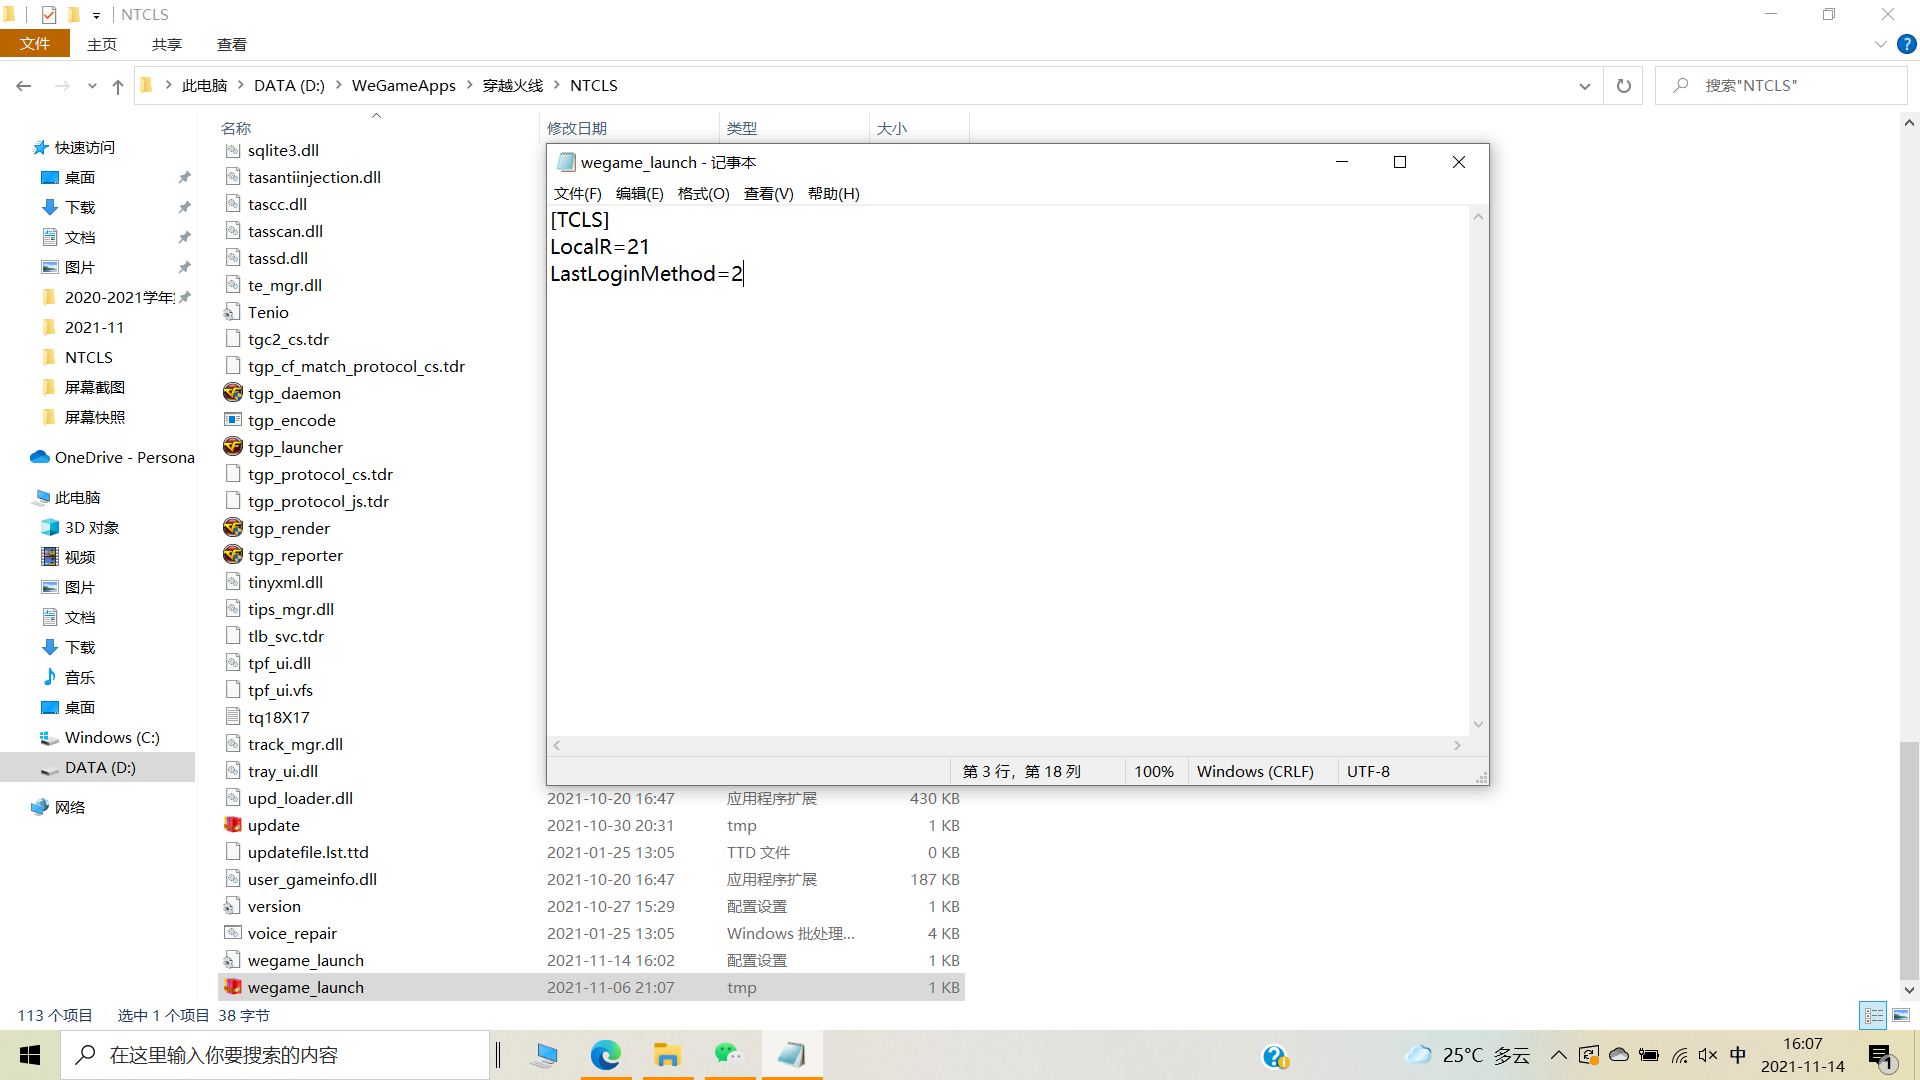Viewport: 1920px width, 1080px height.
Task: Switch to details view layout toggle
Action: [1874, 1015]
